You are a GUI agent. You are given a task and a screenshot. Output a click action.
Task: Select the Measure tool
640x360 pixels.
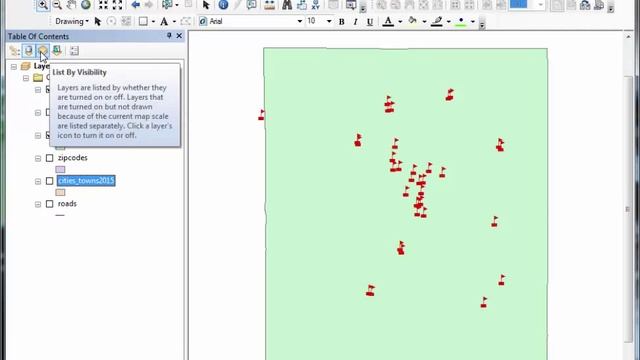(x=269, y=5)
